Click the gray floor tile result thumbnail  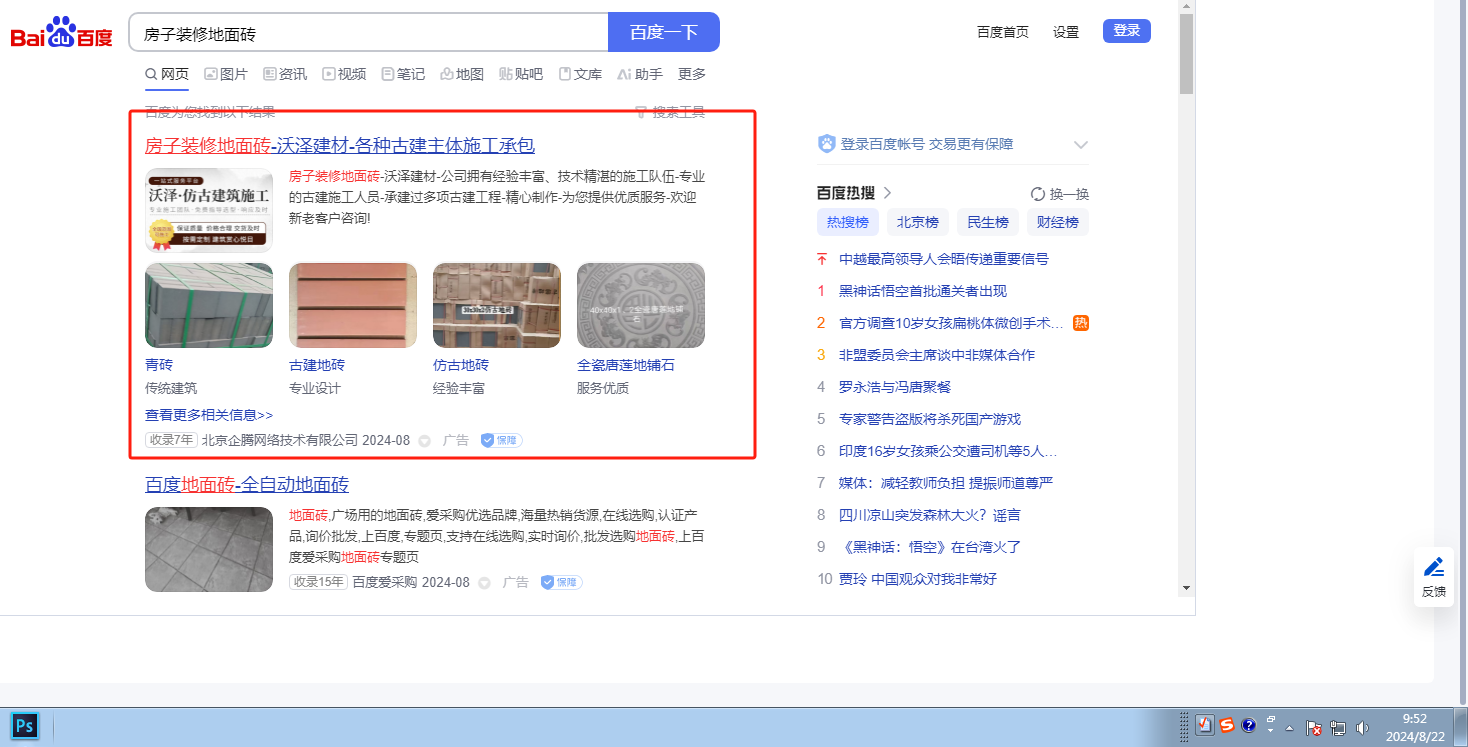click(209, 549)
